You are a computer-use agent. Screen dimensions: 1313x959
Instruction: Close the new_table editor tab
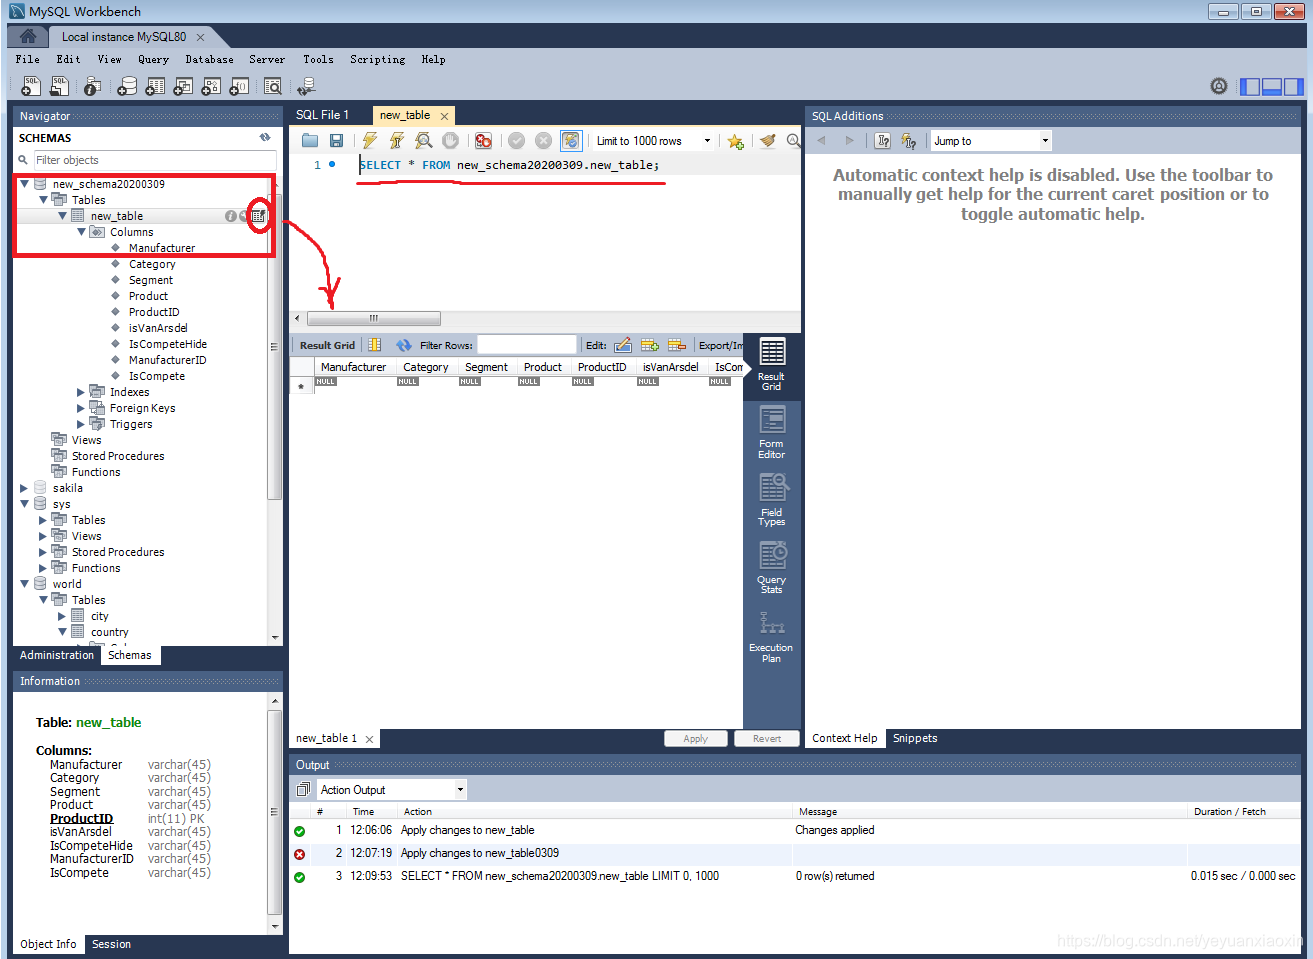(445, 116)
